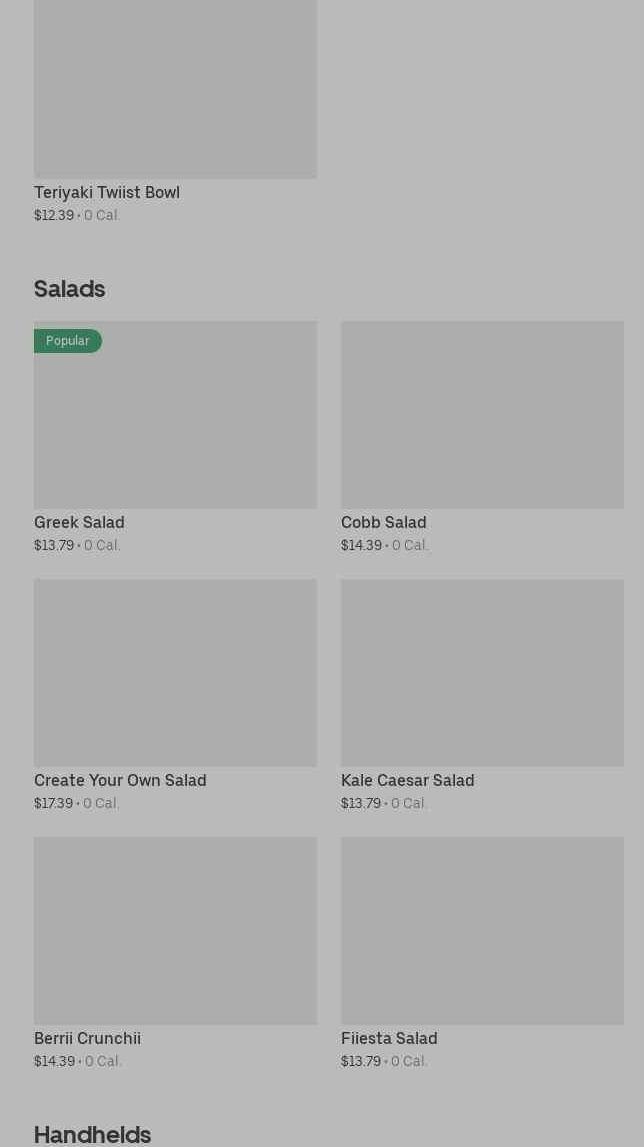Select the Greek Salad title
644x1147 pixels.
pyautogui.click(x=79, y=522)
